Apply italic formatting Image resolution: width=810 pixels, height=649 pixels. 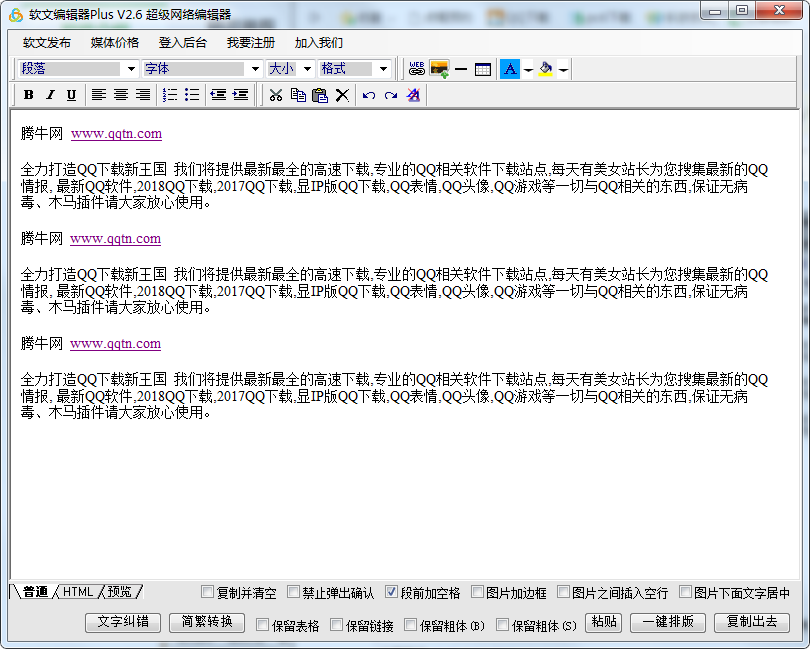click(x=50, y=95)
